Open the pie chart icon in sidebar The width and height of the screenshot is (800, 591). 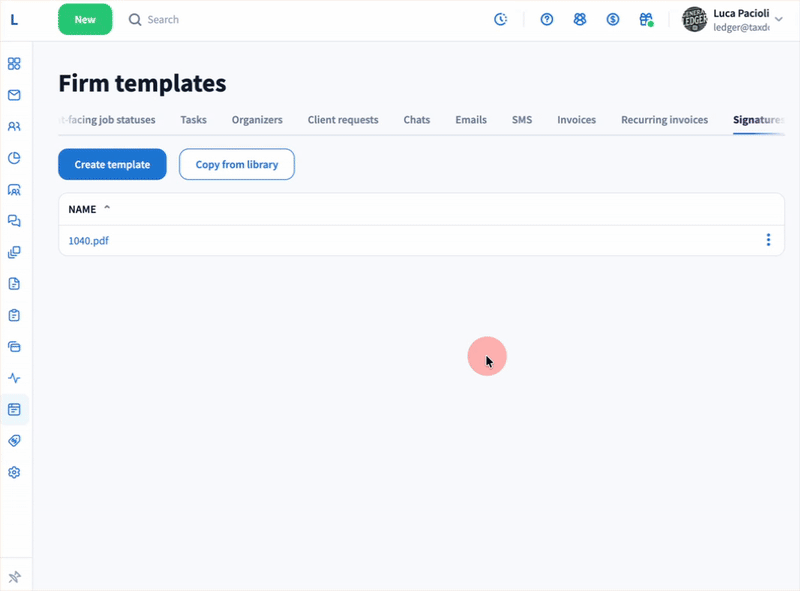[x=14, y=158]
